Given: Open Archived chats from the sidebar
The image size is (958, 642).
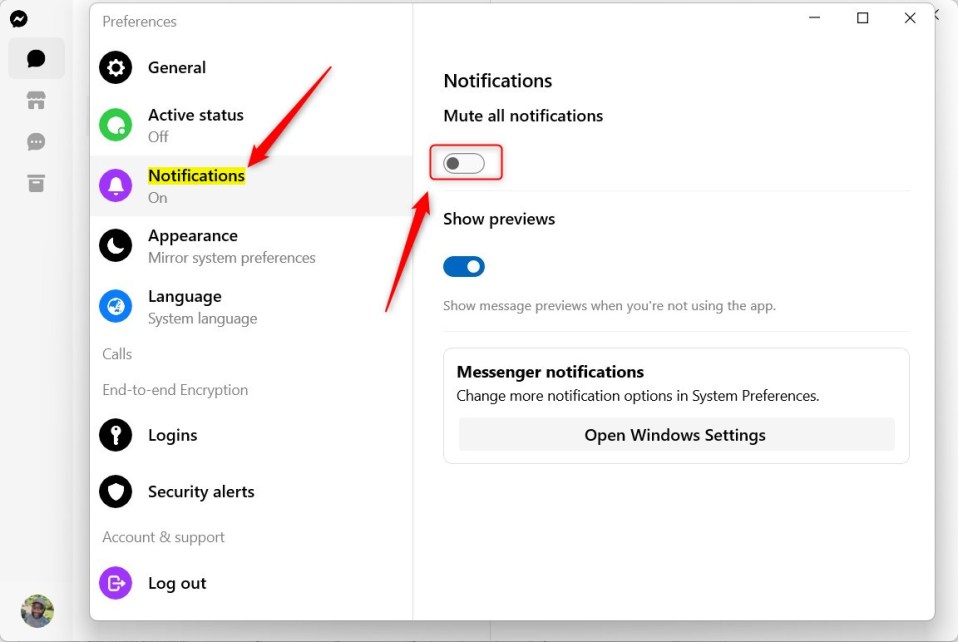Looking at the screenshot, I should pos(36,183).
